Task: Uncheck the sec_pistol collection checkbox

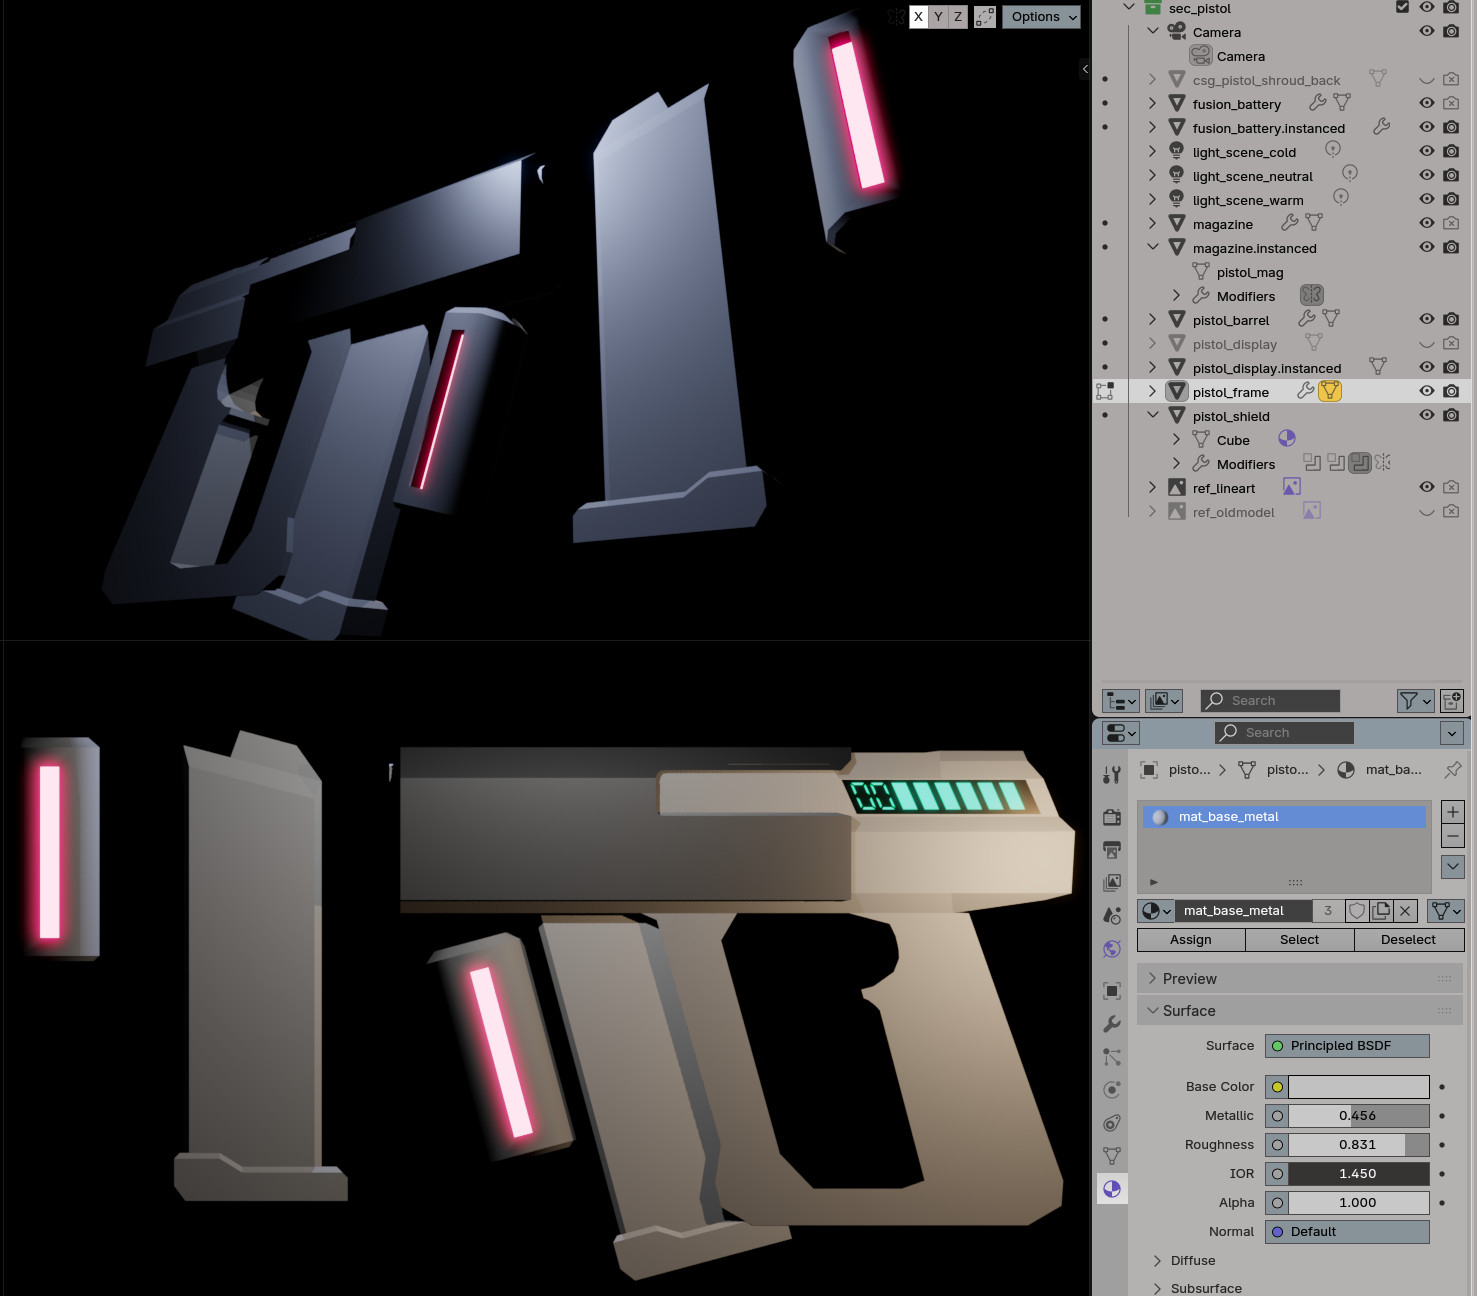Action: coord(1402,8)
